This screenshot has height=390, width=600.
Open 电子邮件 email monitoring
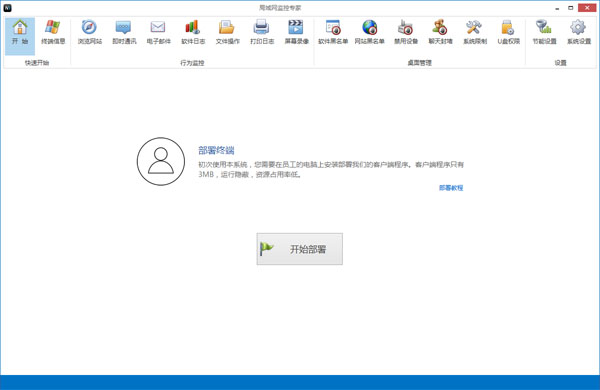pyautogui.click(x=158, y=32)
